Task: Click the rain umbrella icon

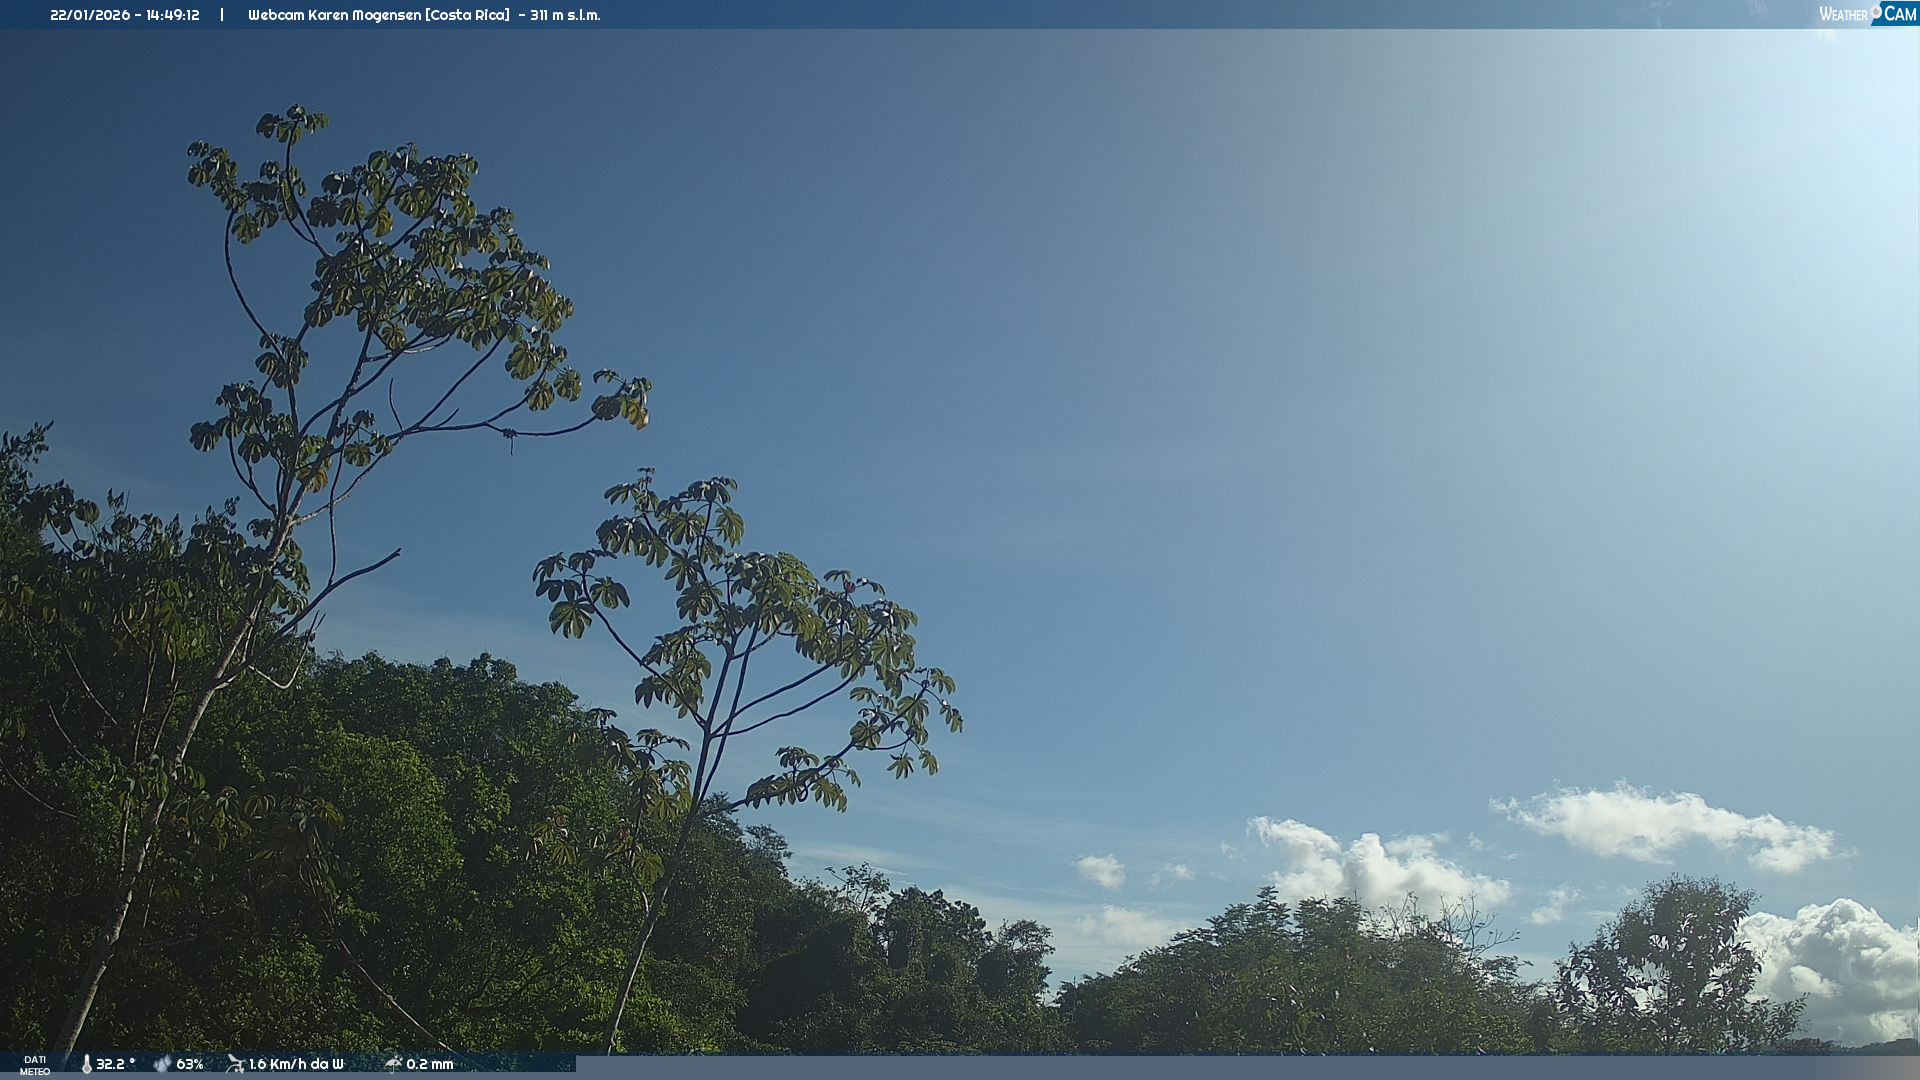Action: [393, 1064]
